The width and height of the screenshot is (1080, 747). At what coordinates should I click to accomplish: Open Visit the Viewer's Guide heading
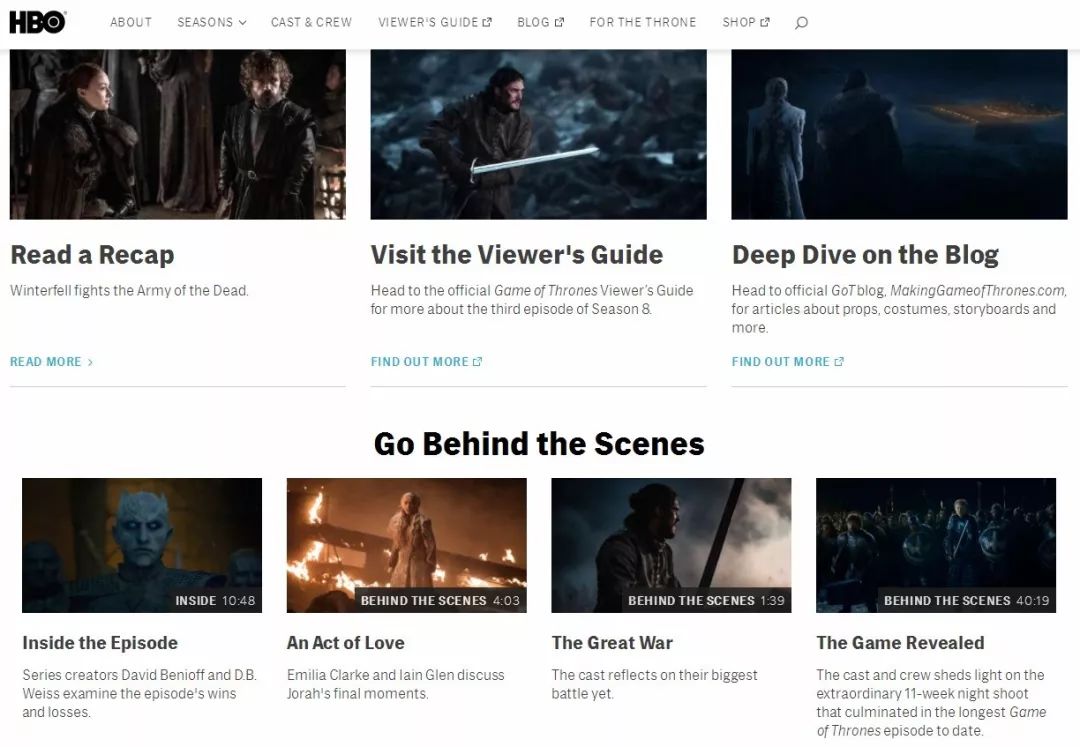[x=517, y=255]
